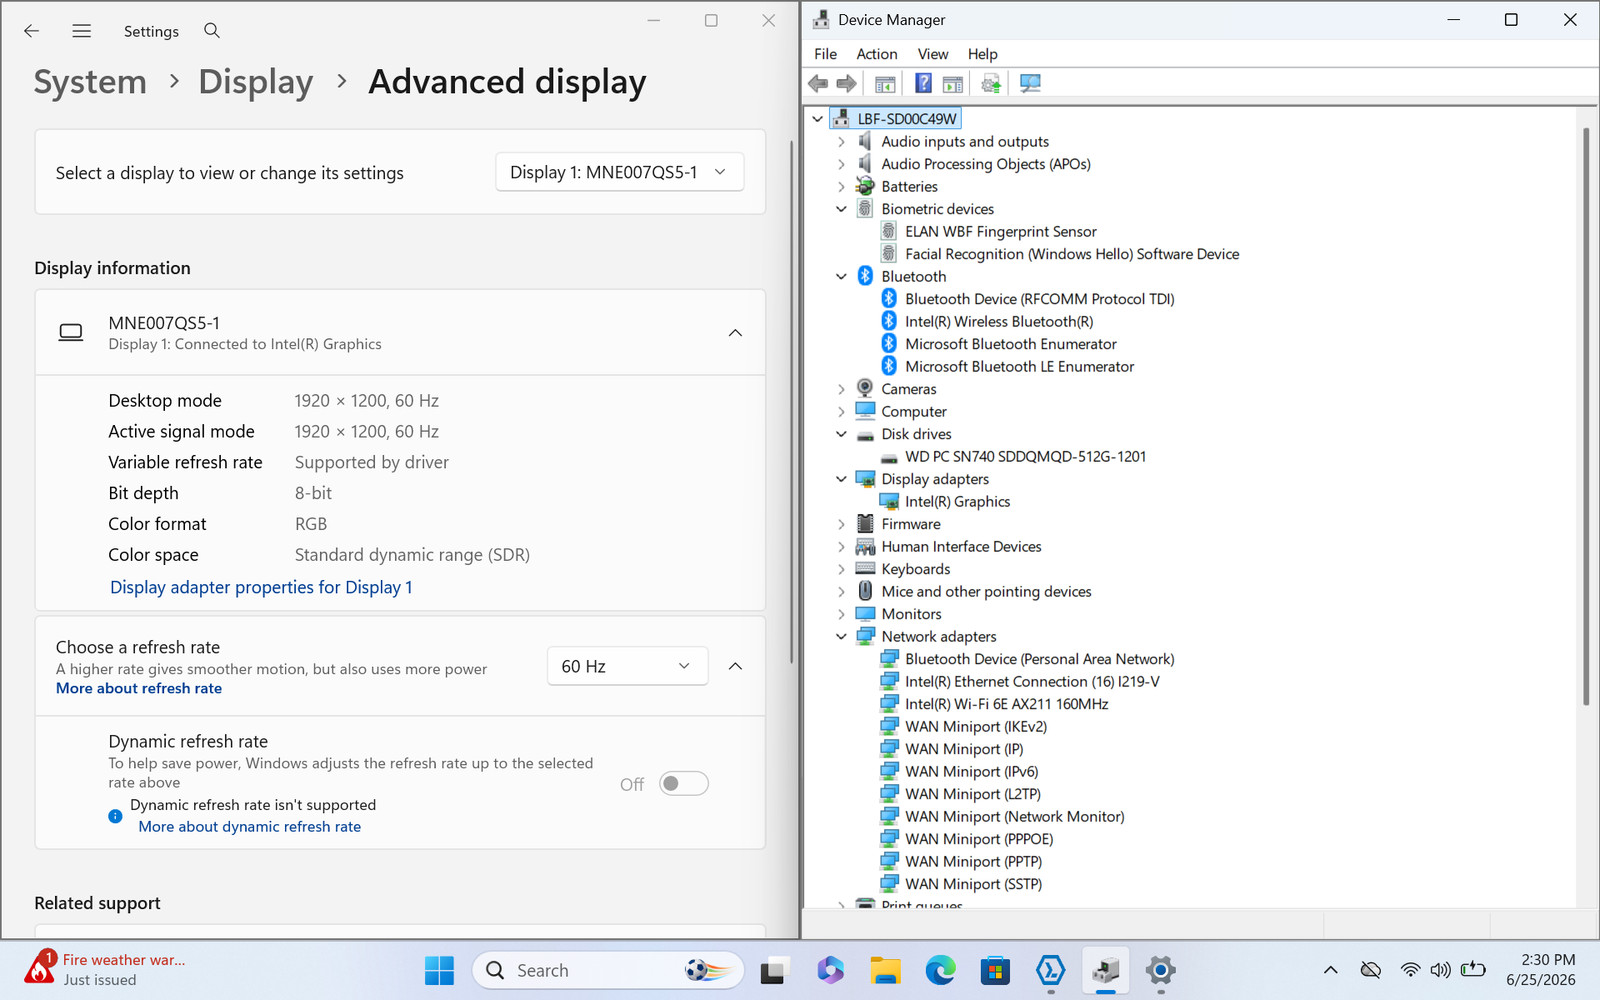The width and height of the screenshot is (1600, 1000).
Task: Select the ELAN WBF Fingerprint Sensor device
Action: (x=1001, y=232)
